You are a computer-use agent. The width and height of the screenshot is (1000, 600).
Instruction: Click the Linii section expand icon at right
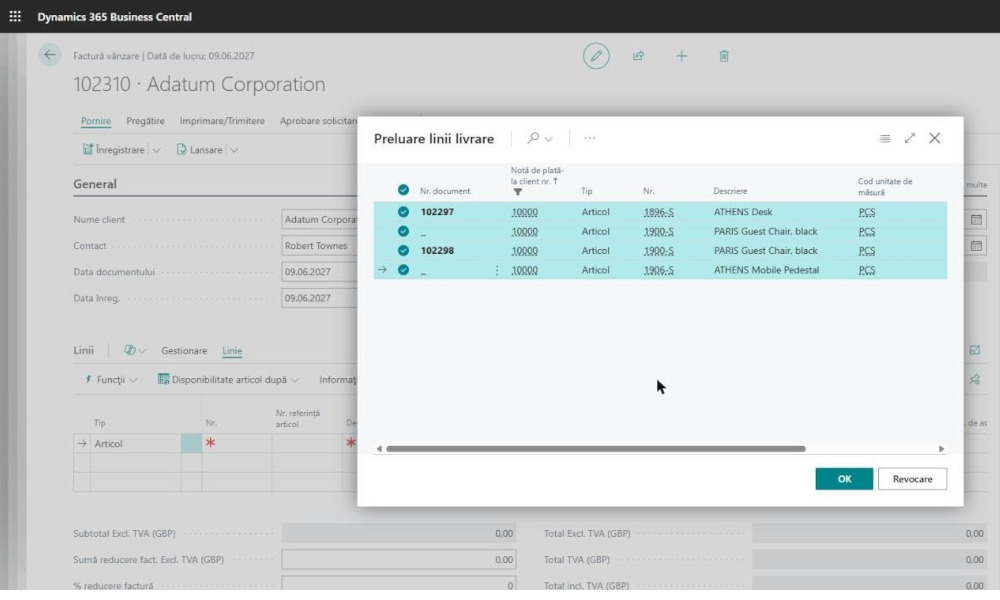click(x=974, y=350)
